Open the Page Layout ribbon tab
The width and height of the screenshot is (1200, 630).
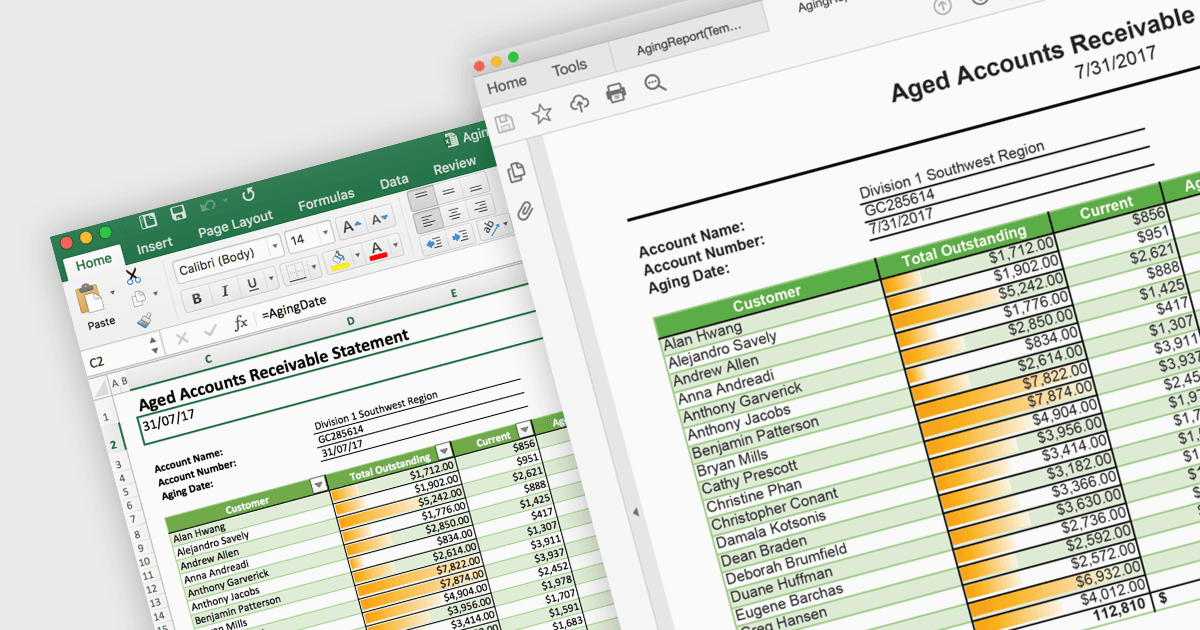click(x=235, y=223)
